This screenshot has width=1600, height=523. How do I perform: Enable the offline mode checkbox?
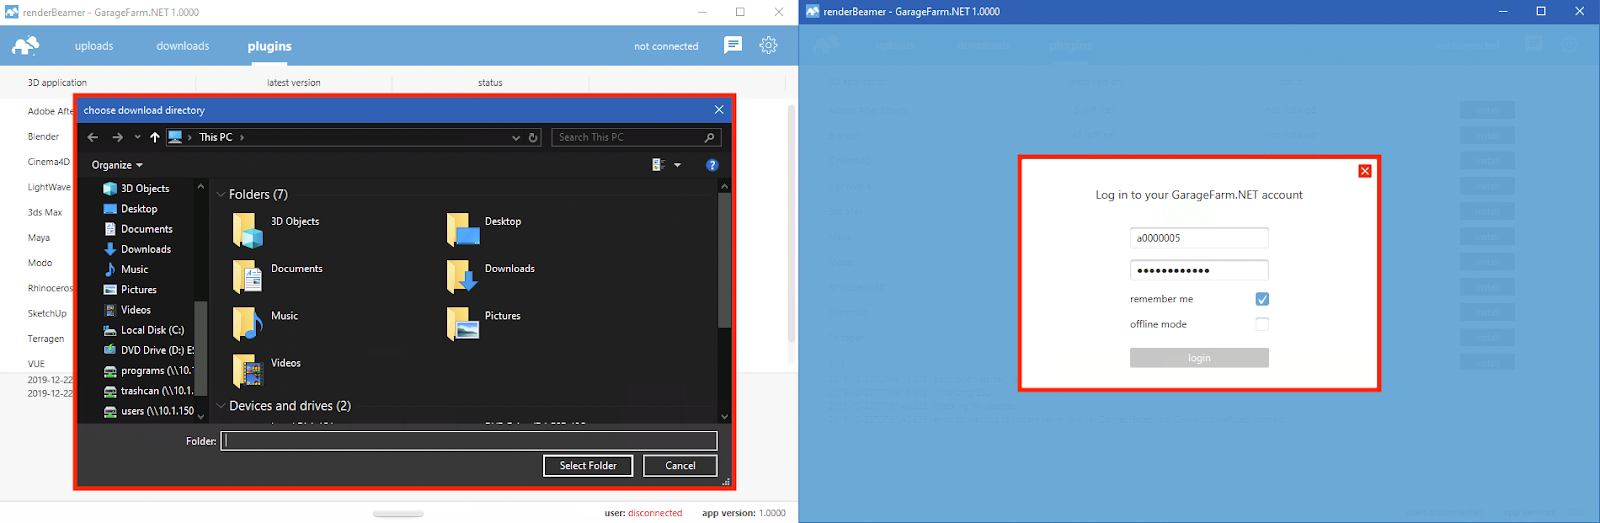[x=1262, y=324]
